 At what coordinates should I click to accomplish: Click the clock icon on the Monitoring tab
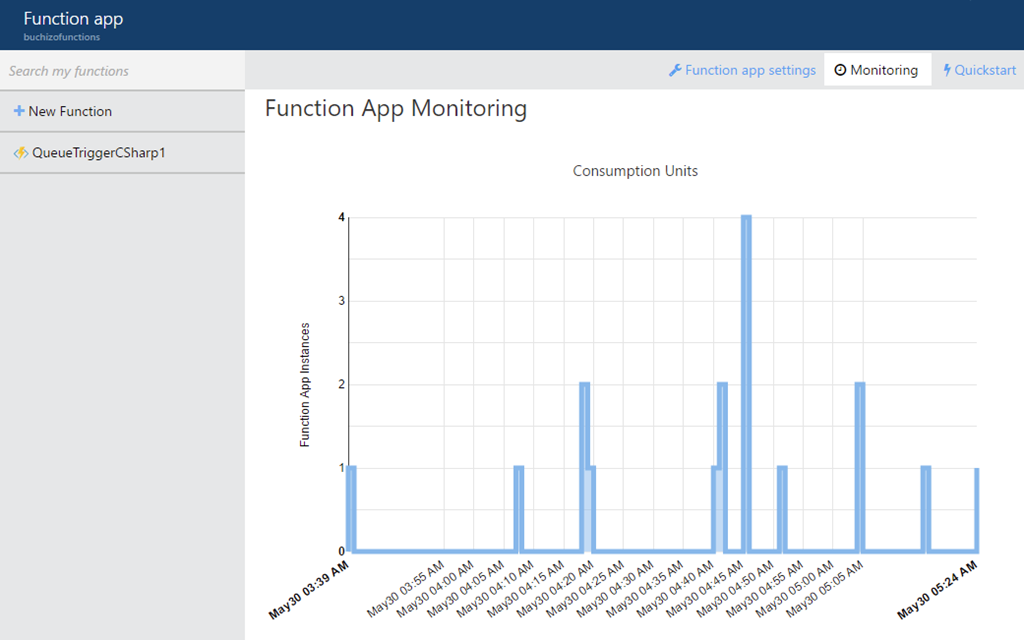click(840, 70)
